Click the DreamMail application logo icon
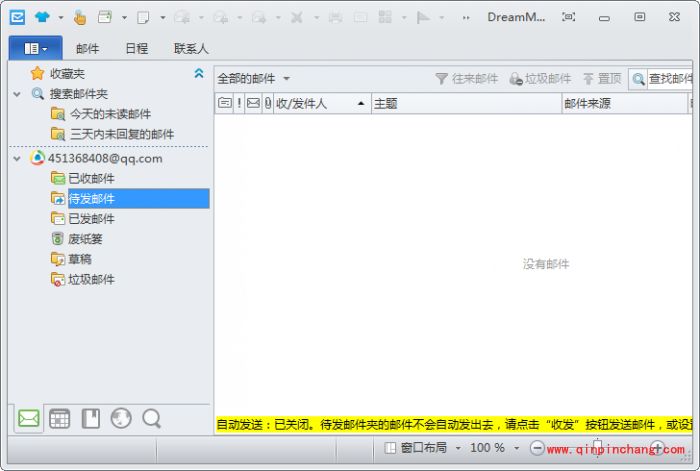The height and width of the screenshot is (471, 700). click(x=17, y=17)
